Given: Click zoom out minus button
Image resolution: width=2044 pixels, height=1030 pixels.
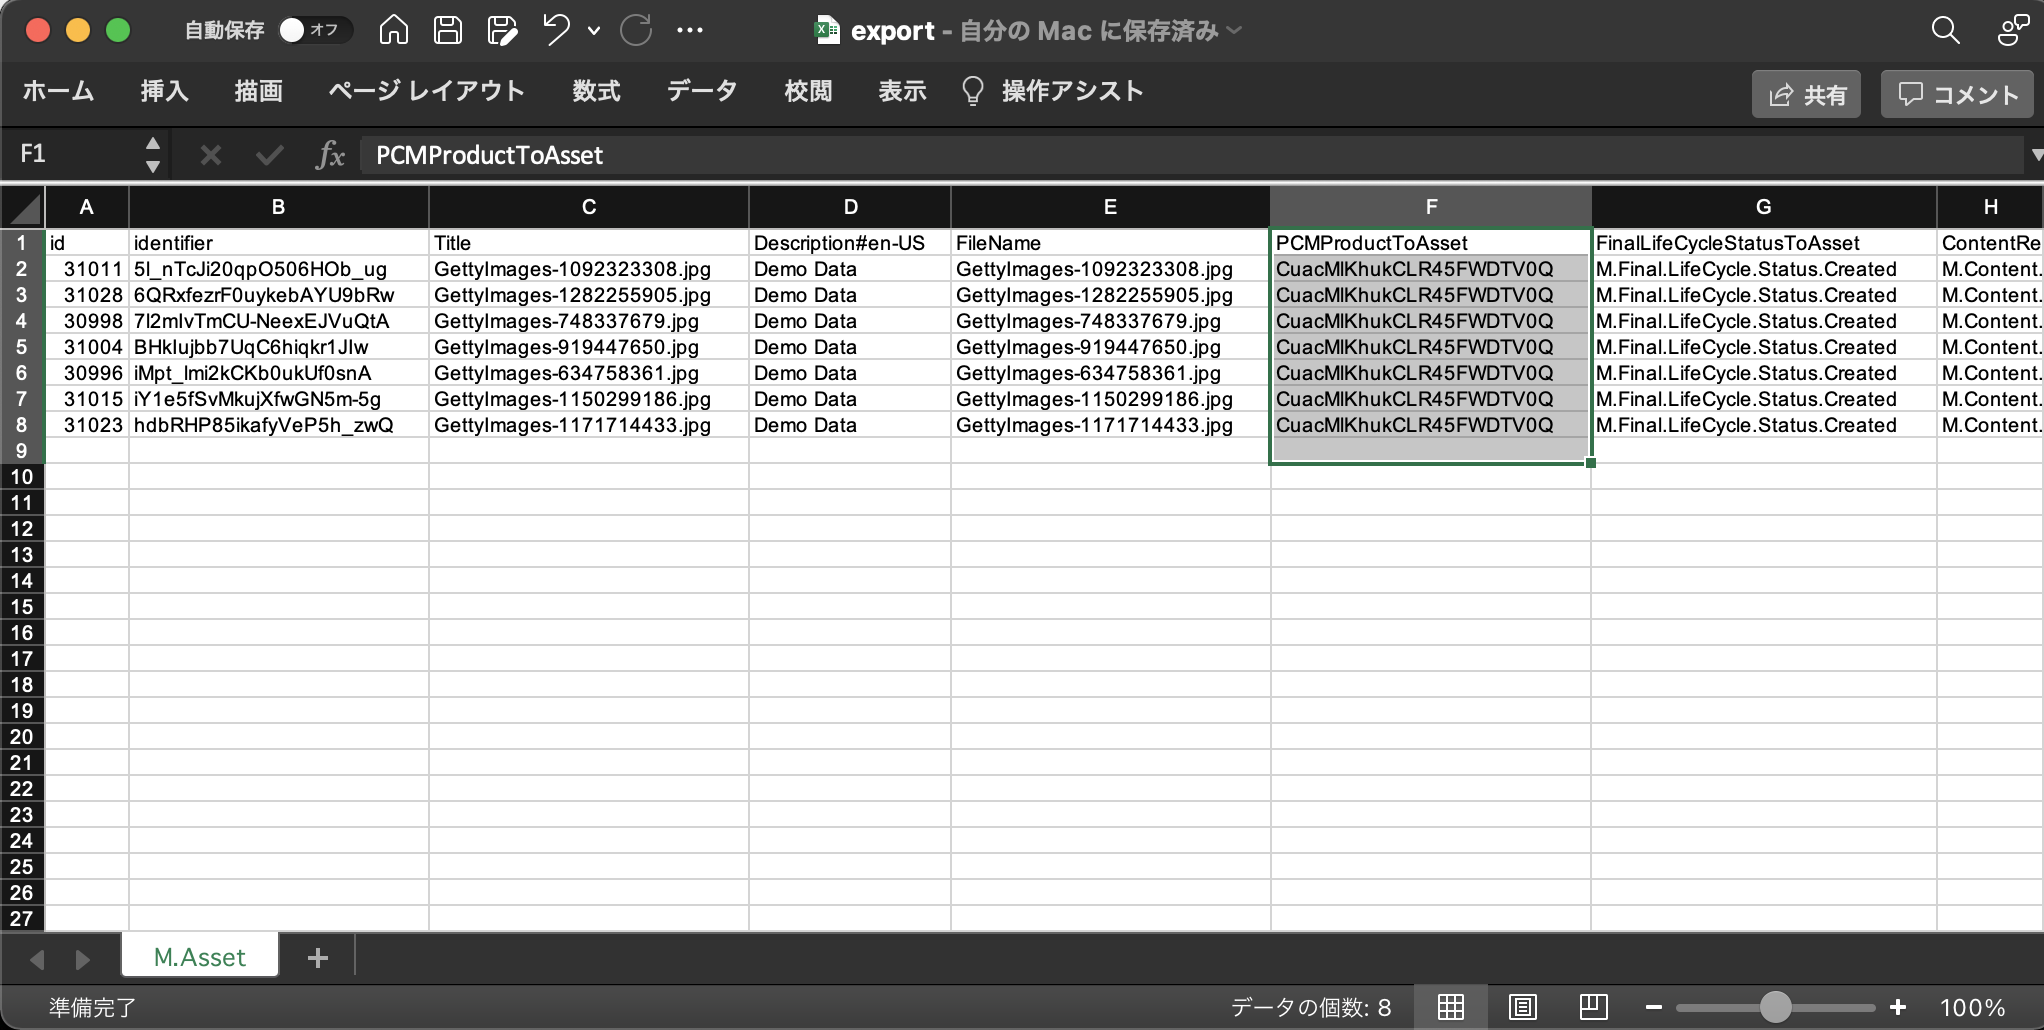Looking at the screenshot, I should click(1654, 1007).
